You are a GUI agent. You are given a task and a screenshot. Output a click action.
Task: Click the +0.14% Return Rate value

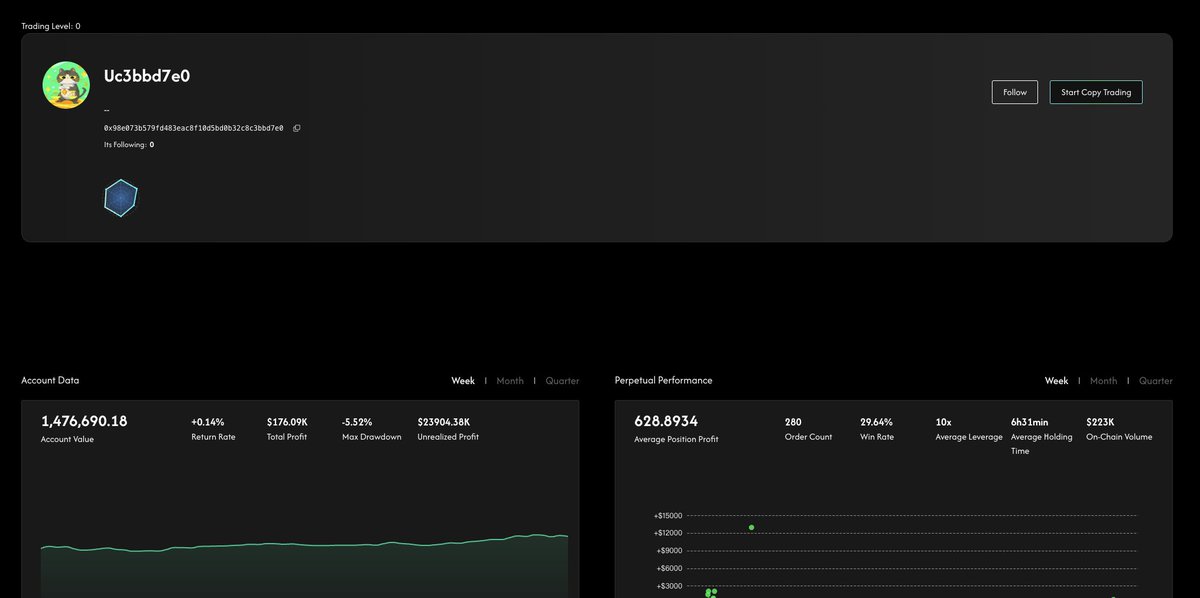tap(208, 422)
